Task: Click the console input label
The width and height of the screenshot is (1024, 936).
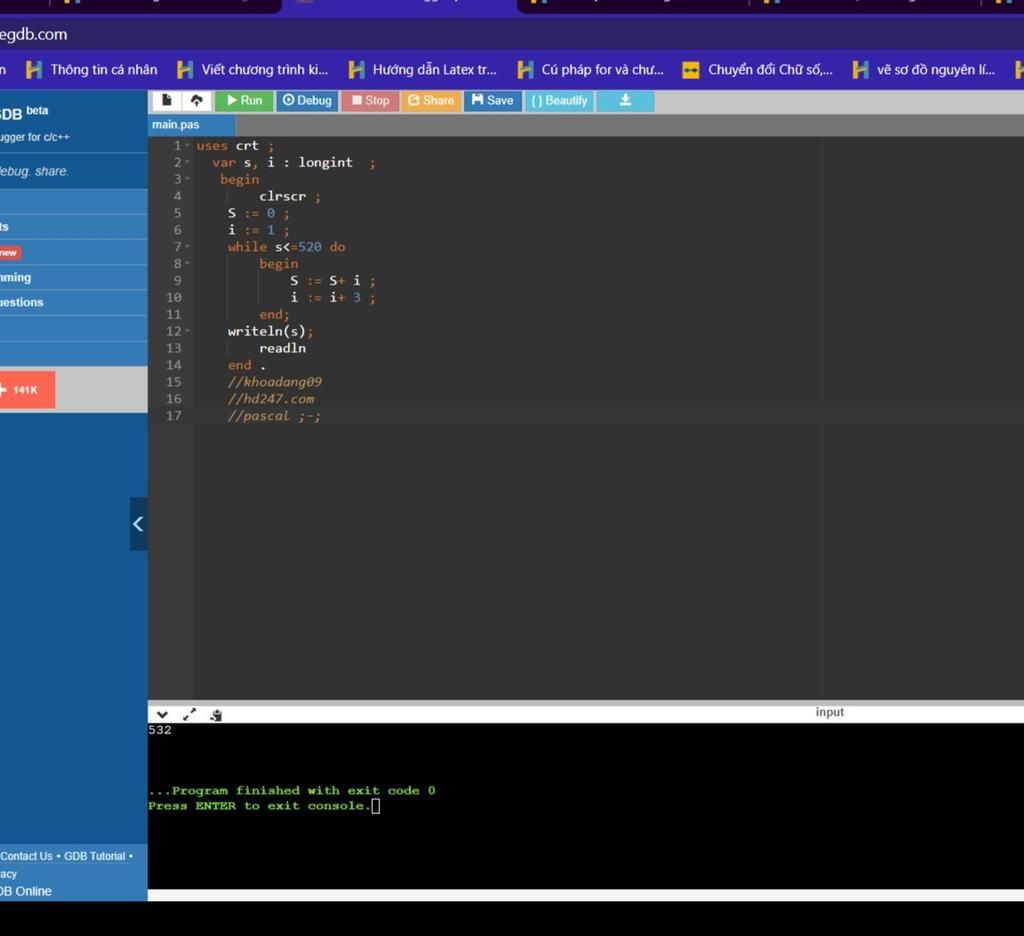Action: coord(829,712)
